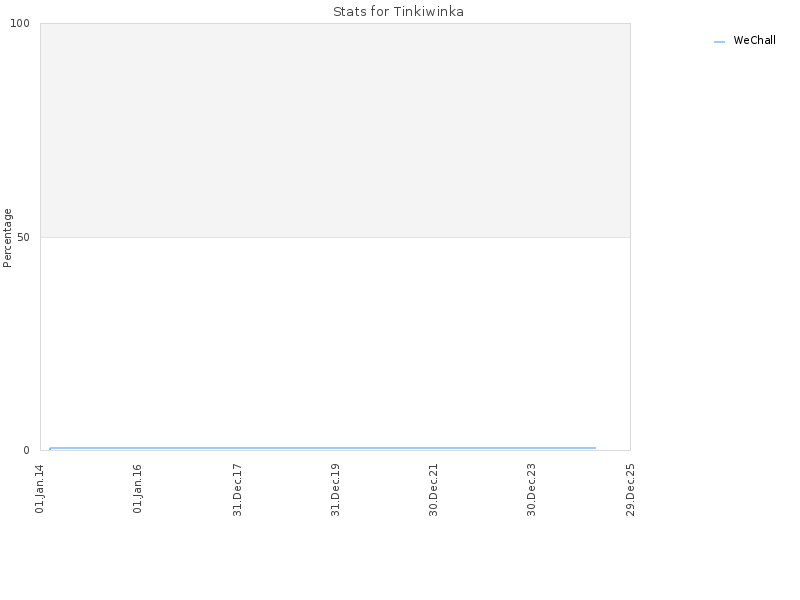Click the 29.Dec.25 date label

(630, 490)
